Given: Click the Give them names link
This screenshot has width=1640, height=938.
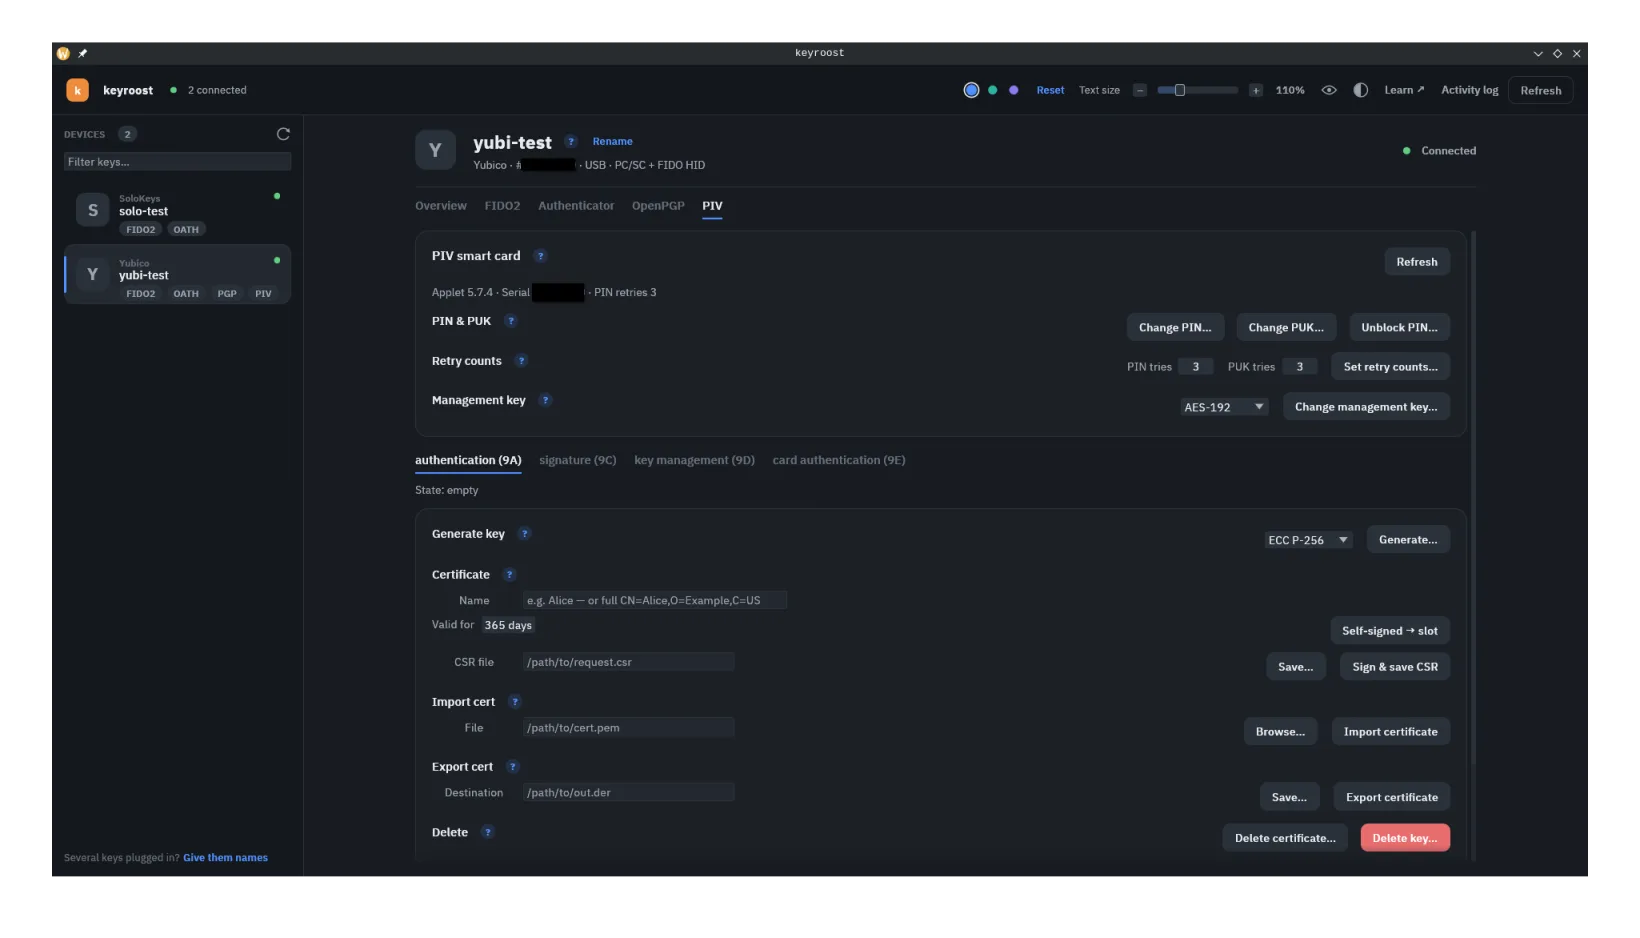Looking at the screenshot, I should click(x=225, y=858).
